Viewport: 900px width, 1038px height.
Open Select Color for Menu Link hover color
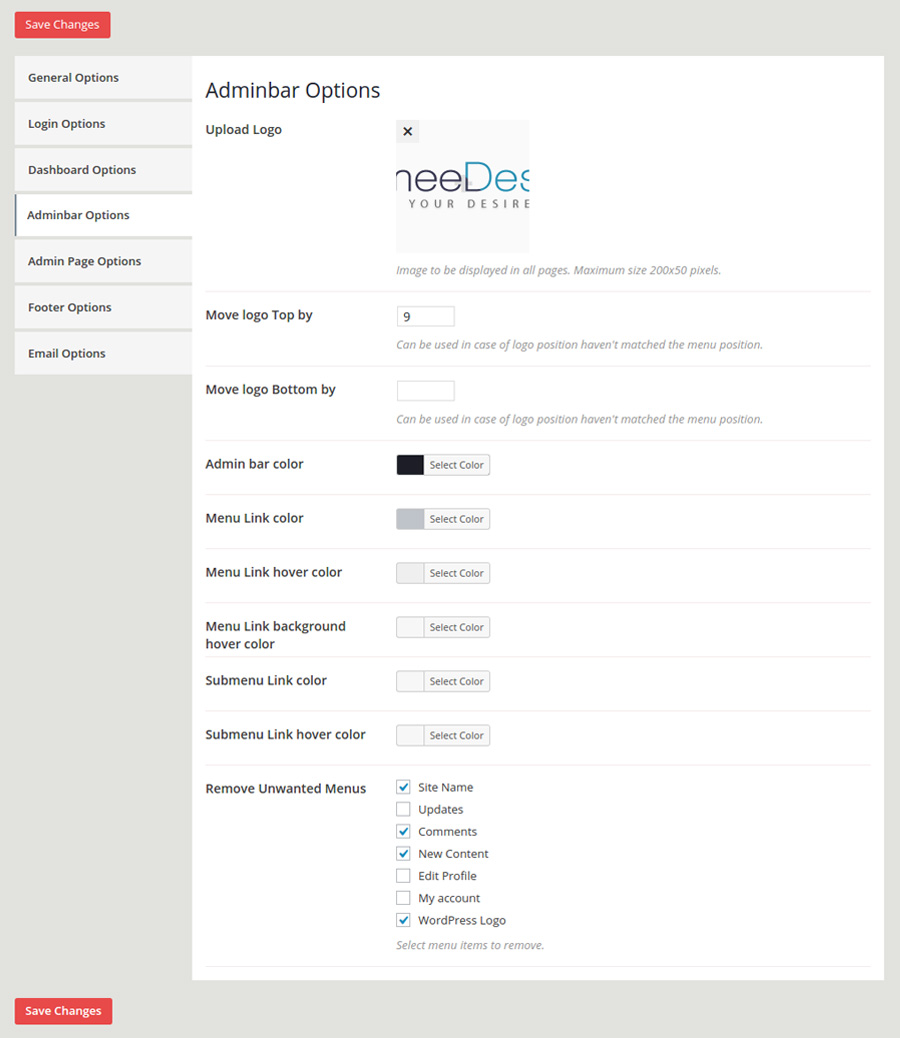[457, 573]
